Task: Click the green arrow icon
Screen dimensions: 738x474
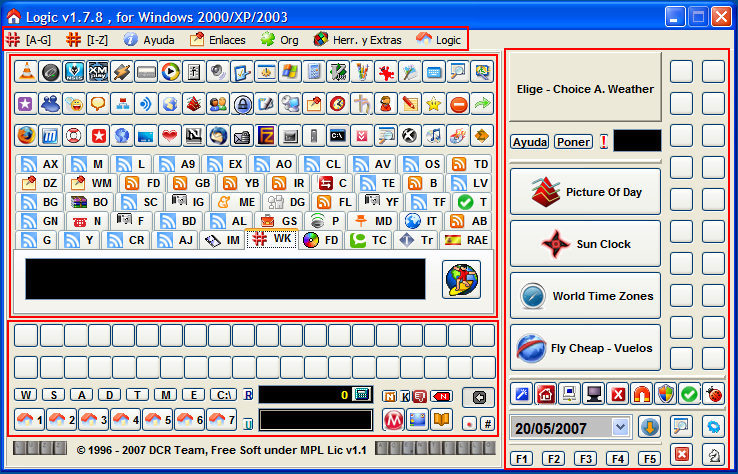Action: click(x=482, y=104)
